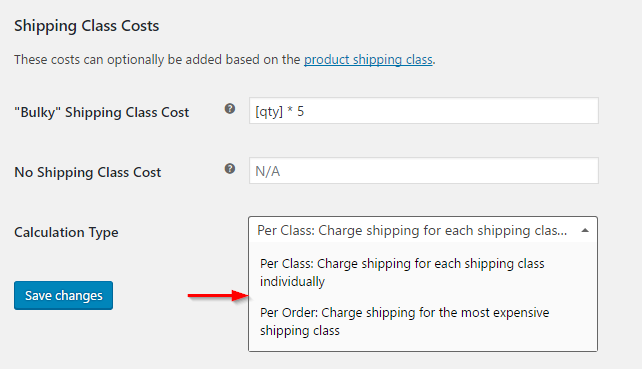Collapse Calculation Type list via its arrow

[585, 231]
